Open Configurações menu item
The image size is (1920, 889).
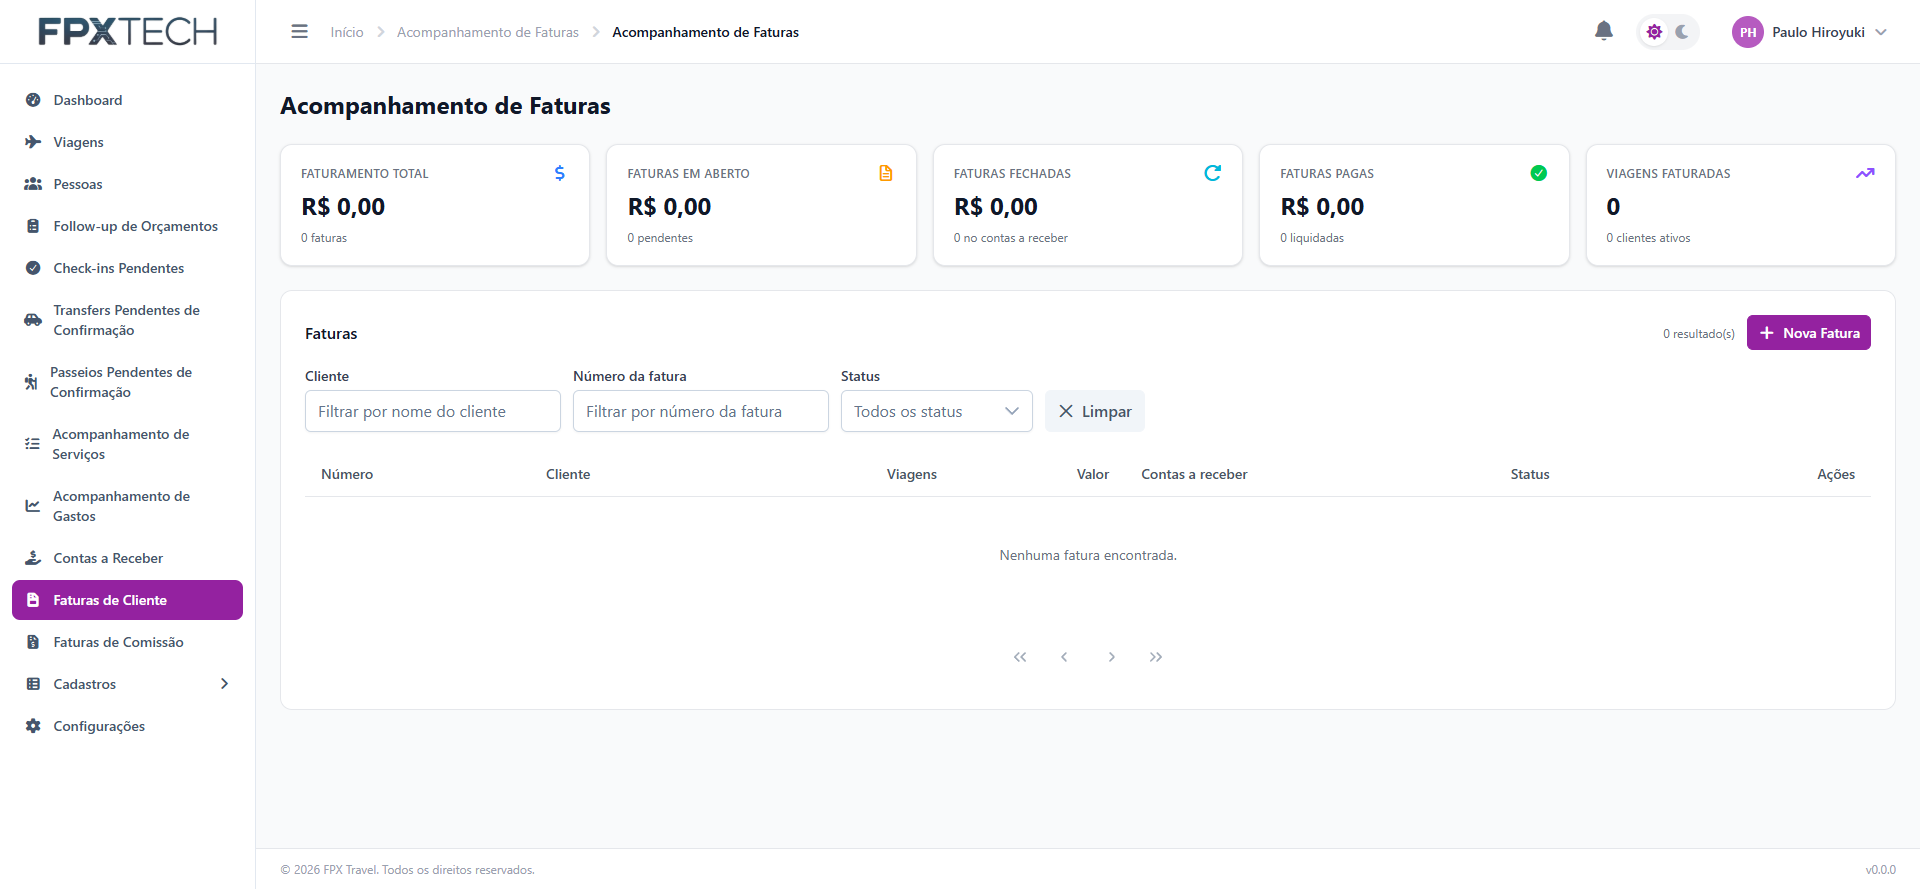click(127, 726)
